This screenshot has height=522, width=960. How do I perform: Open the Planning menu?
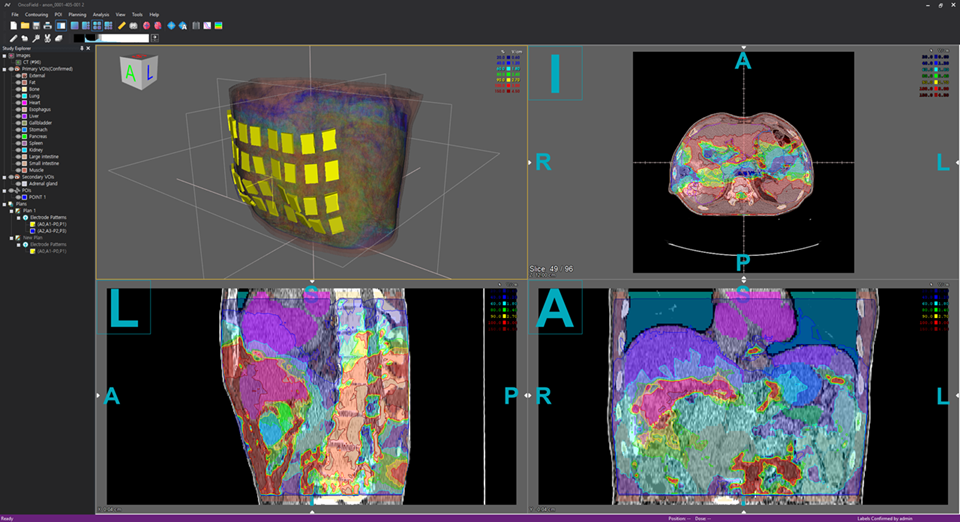tap(77, 15)
